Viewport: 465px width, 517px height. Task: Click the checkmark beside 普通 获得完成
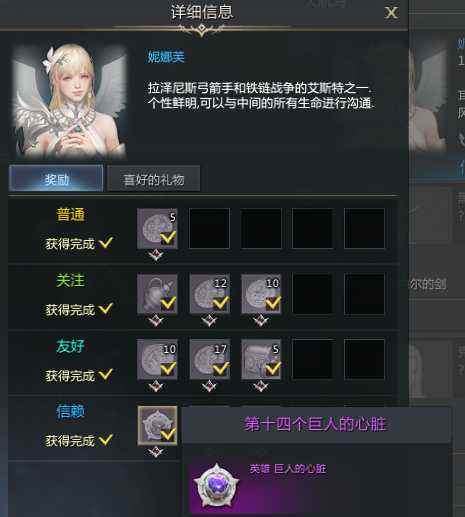click(x=106, y=242)
